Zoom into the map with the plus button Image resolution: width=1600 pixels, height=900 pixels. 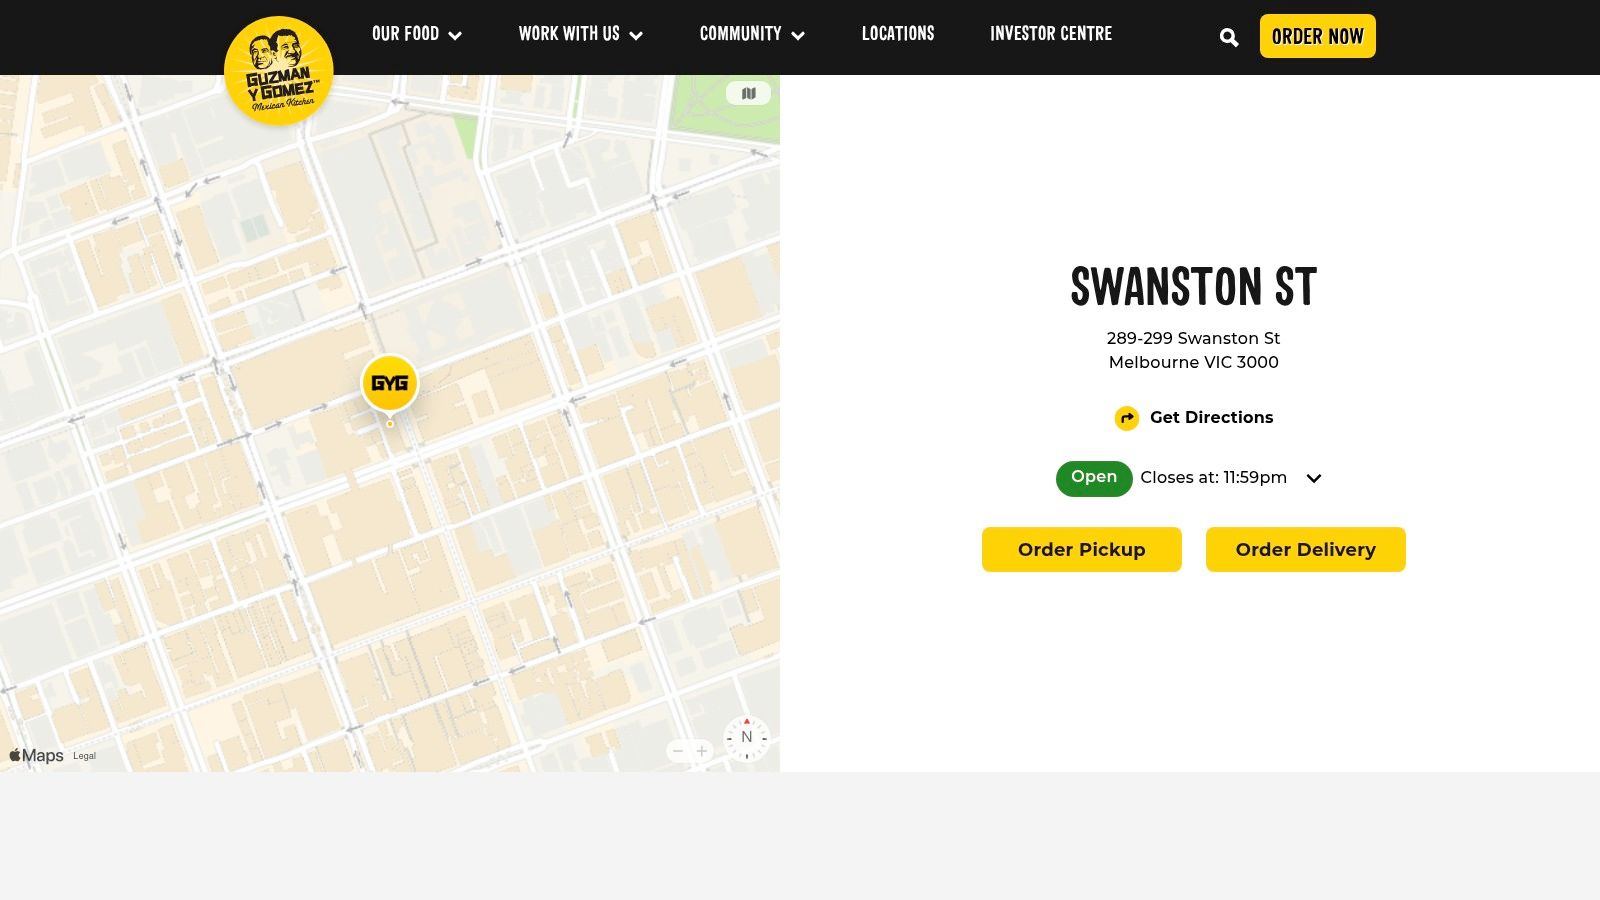coord(702,751)
